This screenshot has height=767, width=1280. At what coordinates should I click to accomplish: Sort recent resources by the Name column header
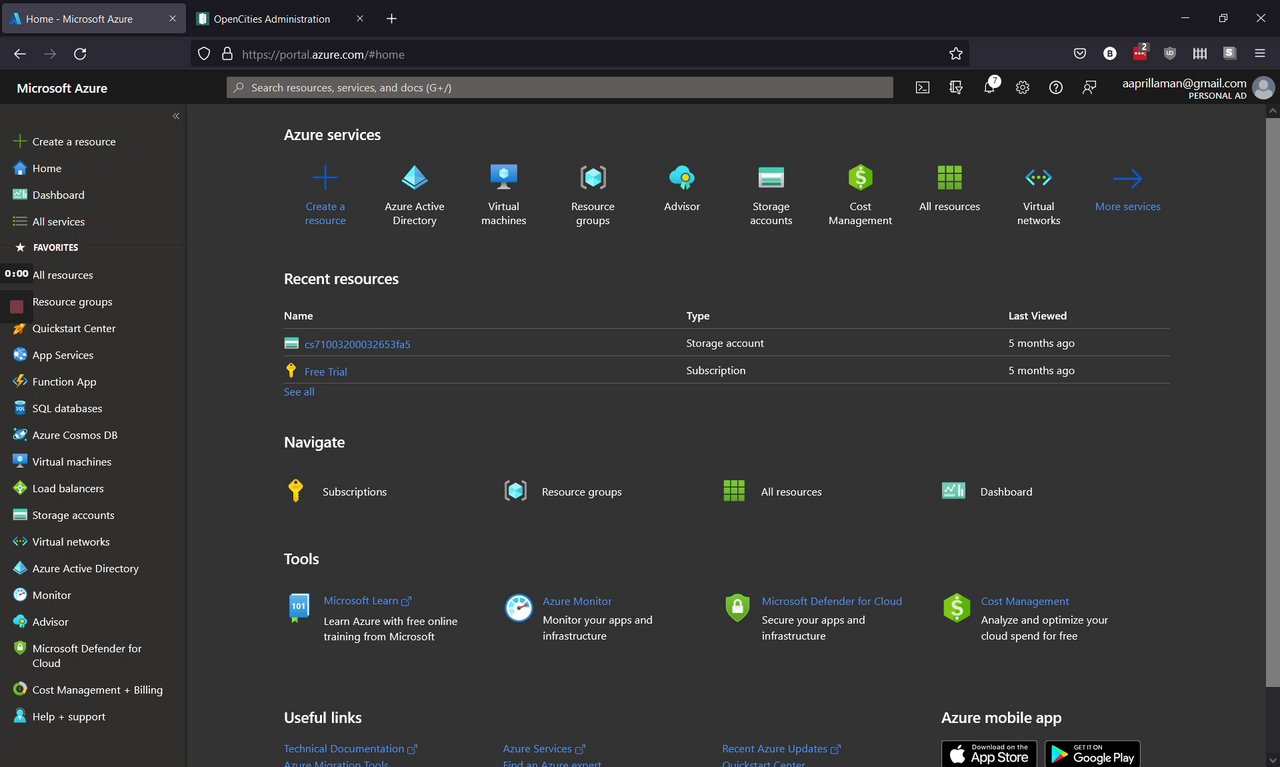coord(298,316)
